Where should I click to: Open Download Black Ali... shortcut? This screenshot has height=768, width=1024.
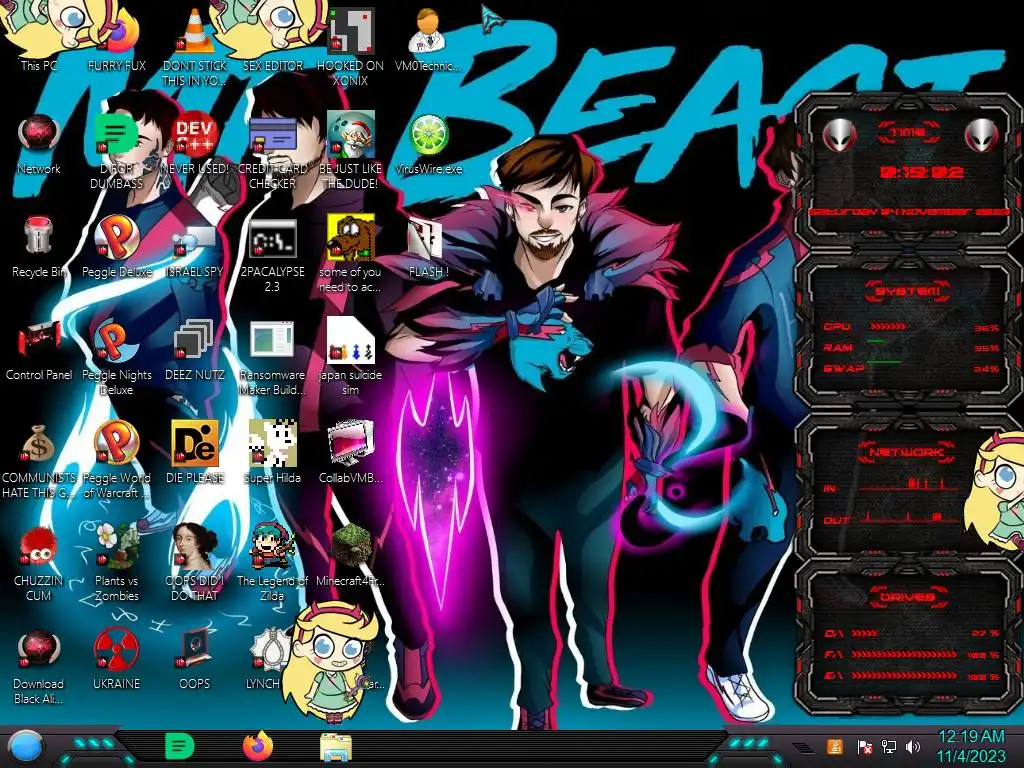(x=39, y=650)
